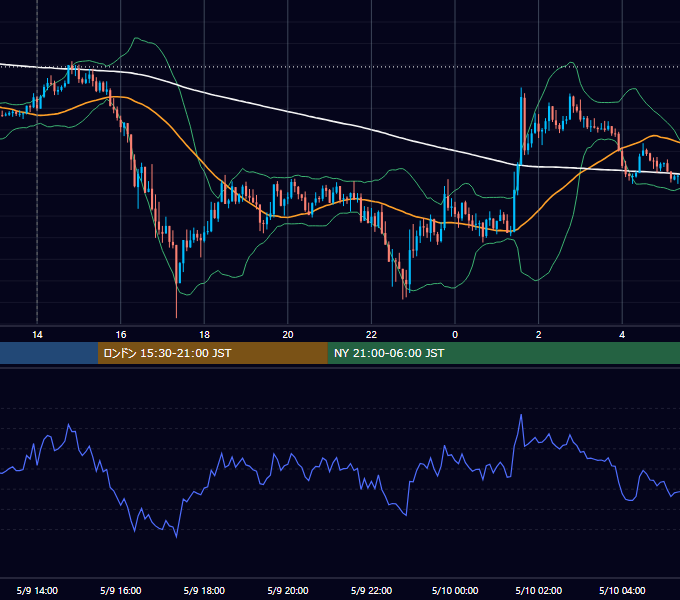Click the '5/9 20:00' label on the indicator axis
Screen dimensions: 680x600
(288, 590)
